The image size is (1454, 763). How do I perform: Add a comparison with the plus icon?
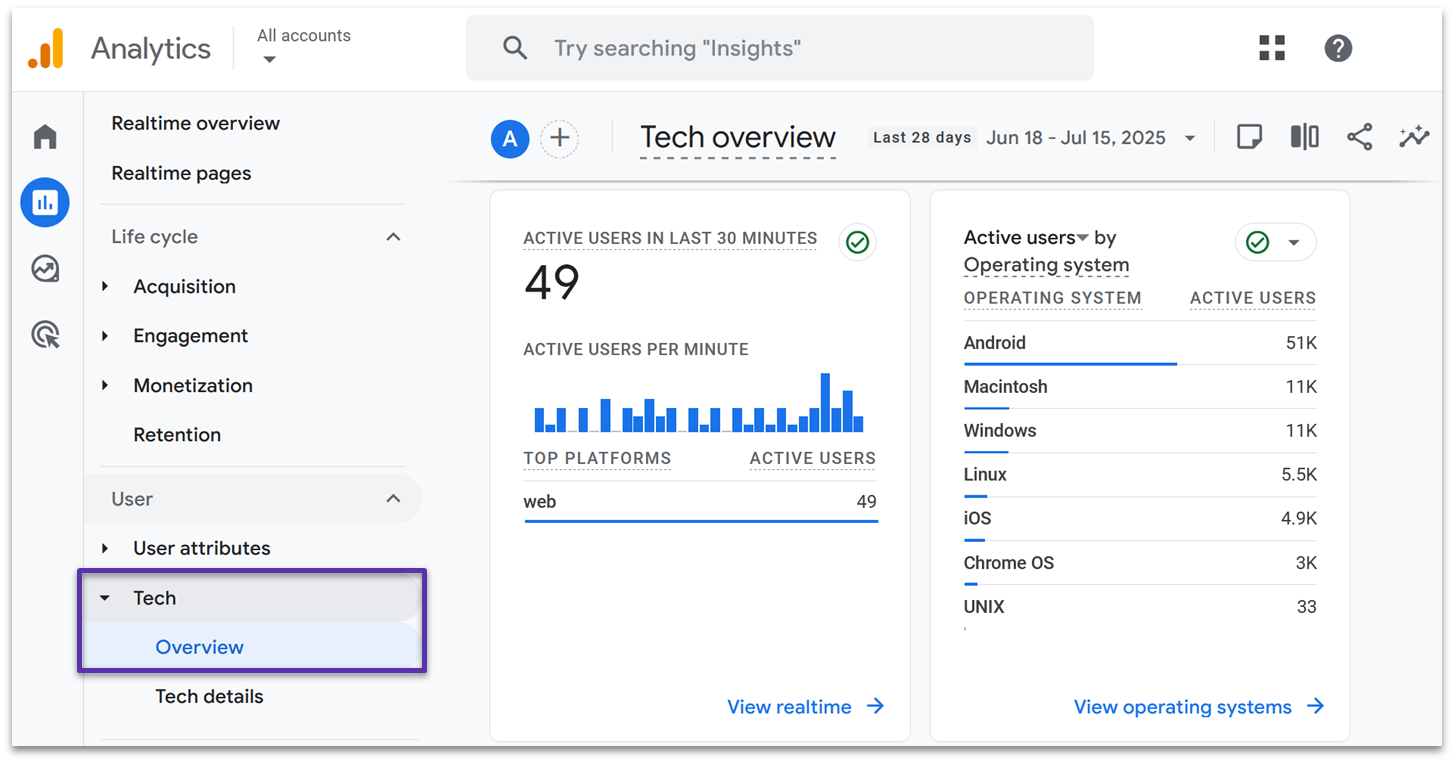(560, 138)
